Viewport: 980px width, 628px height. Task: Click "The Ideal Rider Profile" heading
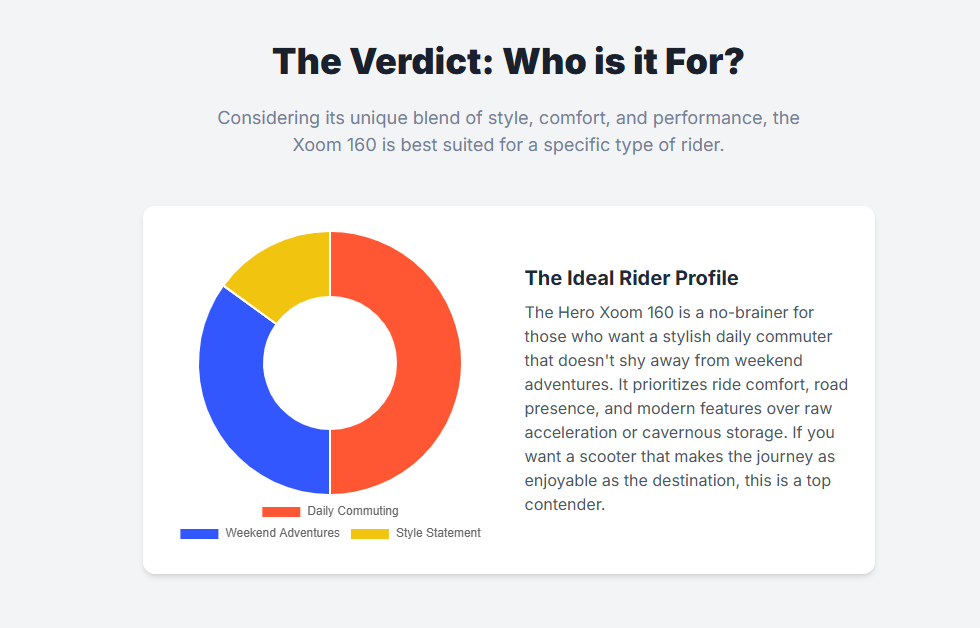coord(631,278)
